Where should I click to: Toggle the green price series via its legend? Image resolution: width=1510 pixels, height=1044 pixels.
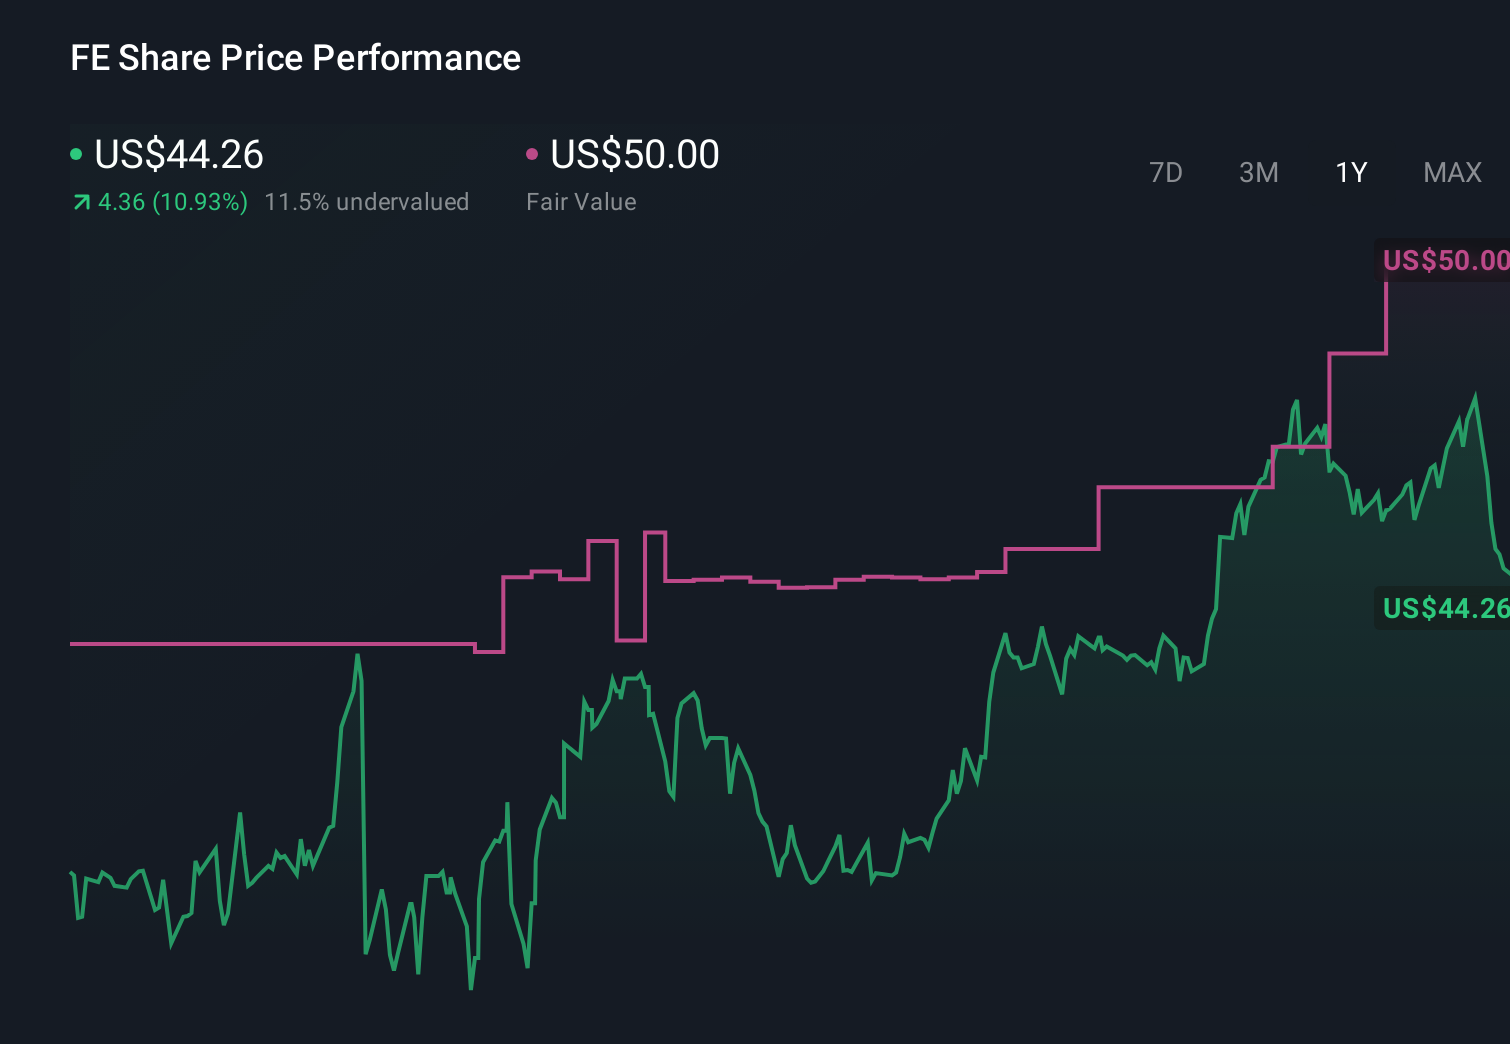coord(76,154)
